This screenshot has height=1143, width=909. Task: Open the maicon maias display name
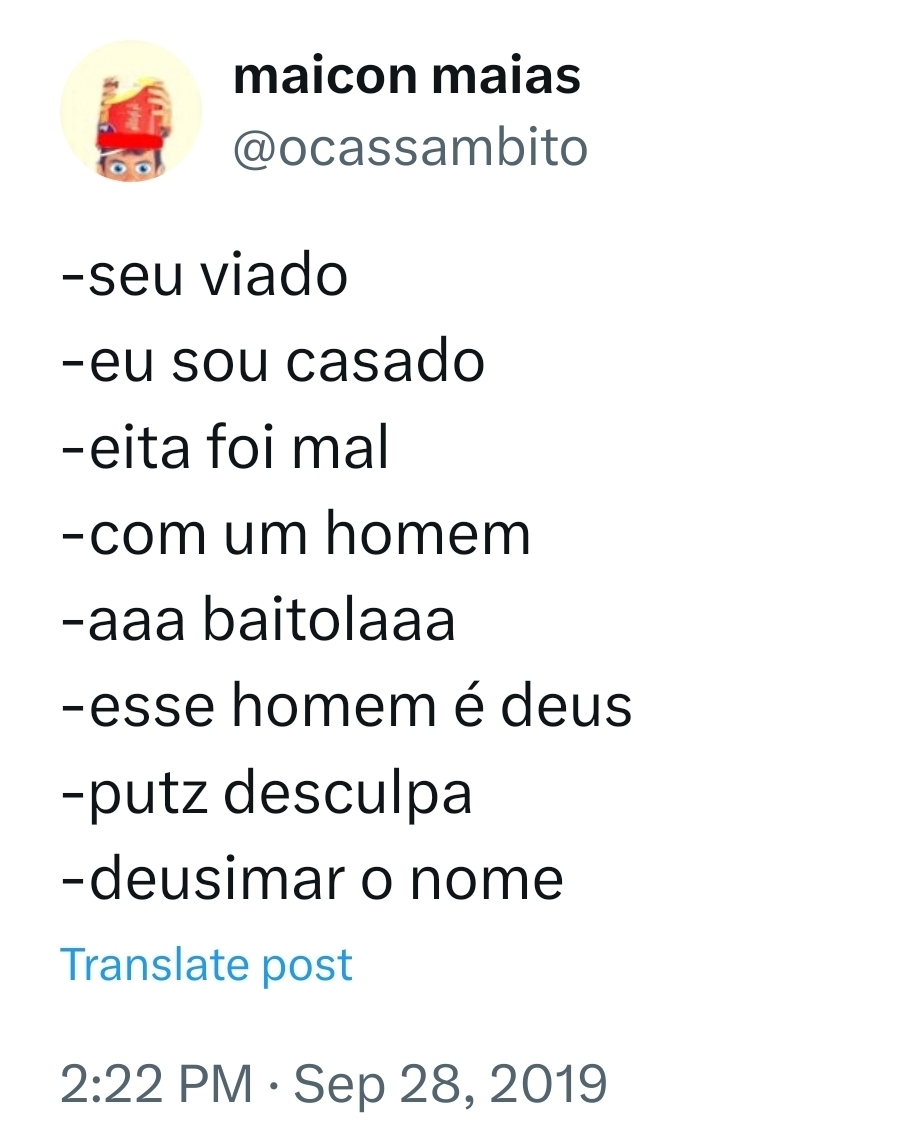click(x=406, y=77)
